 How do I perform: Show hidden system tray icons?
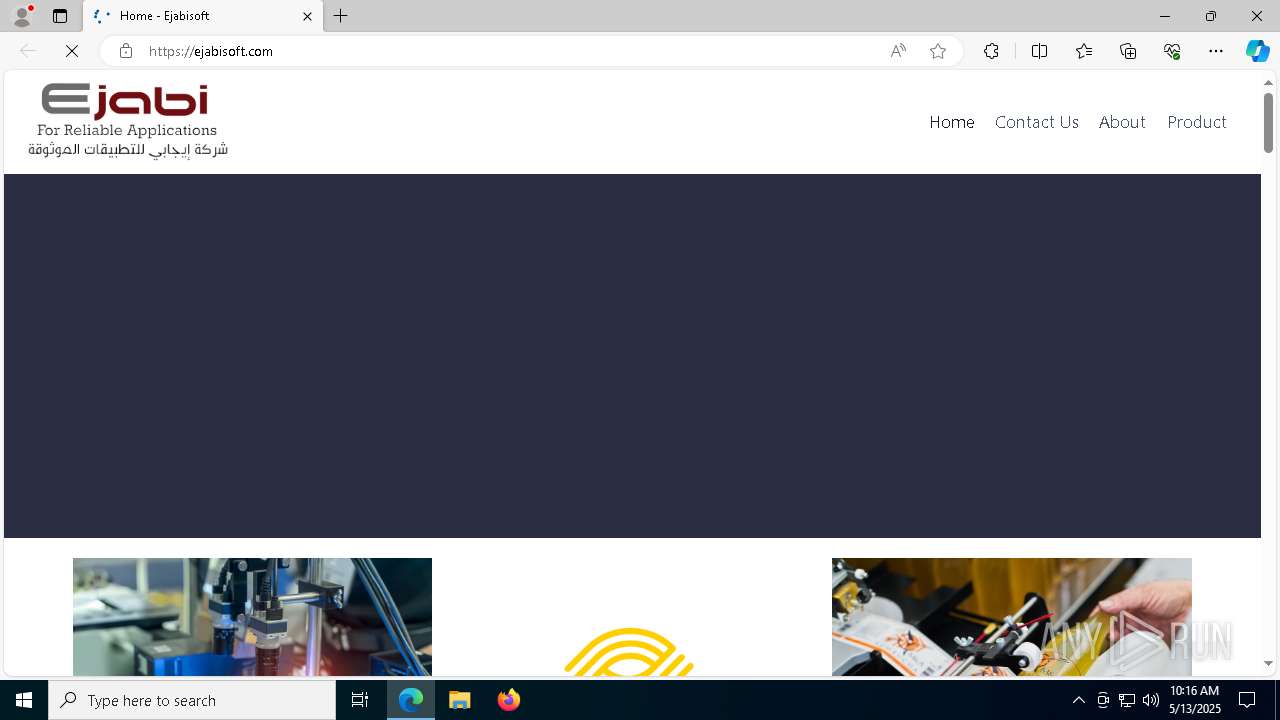tap(1079, 700)
